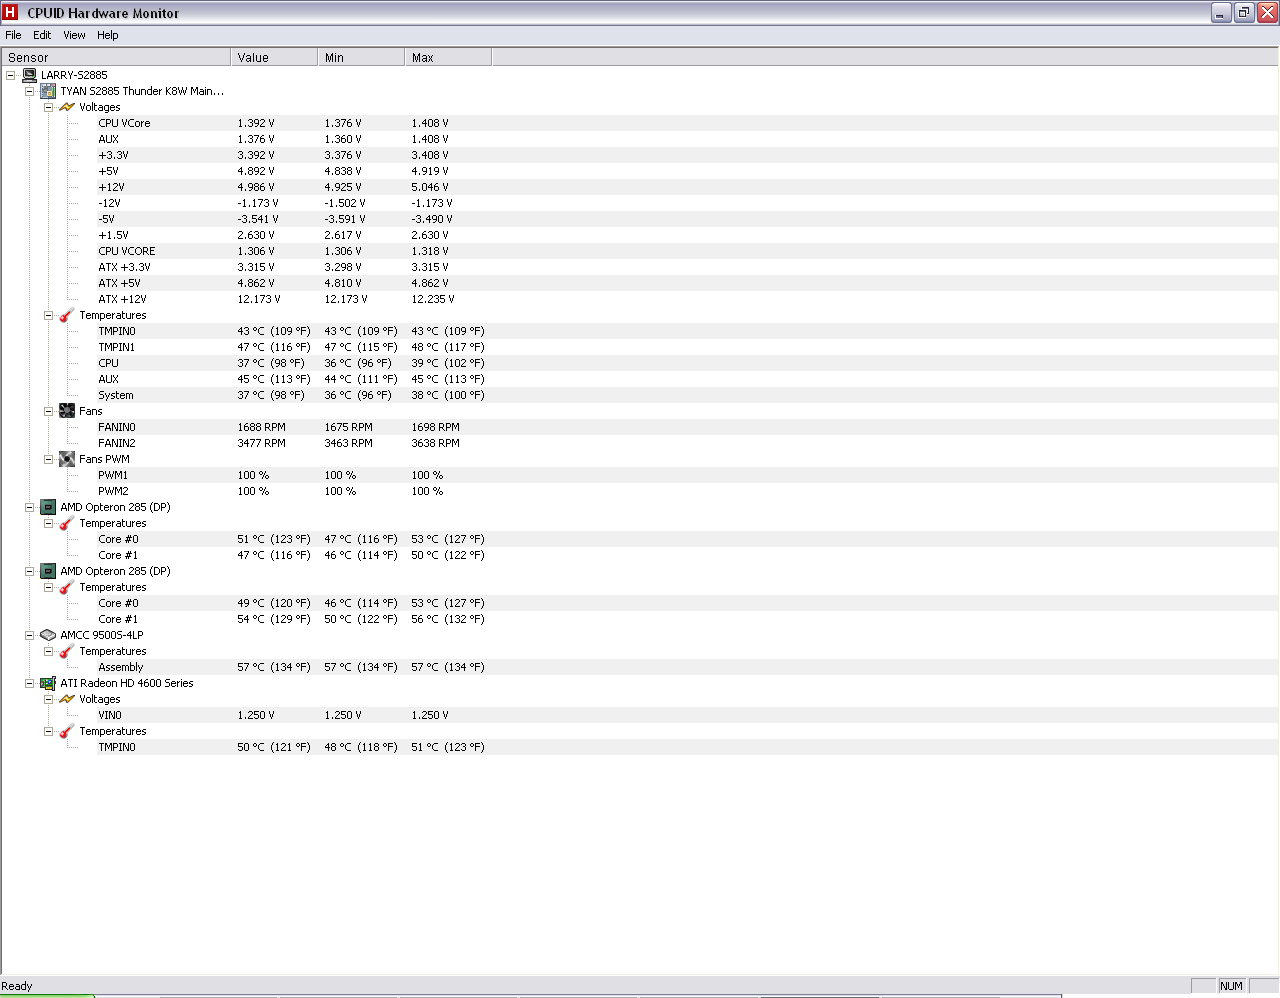Click the ATX +5V min value 4.810 V

[x=343, y=283]
